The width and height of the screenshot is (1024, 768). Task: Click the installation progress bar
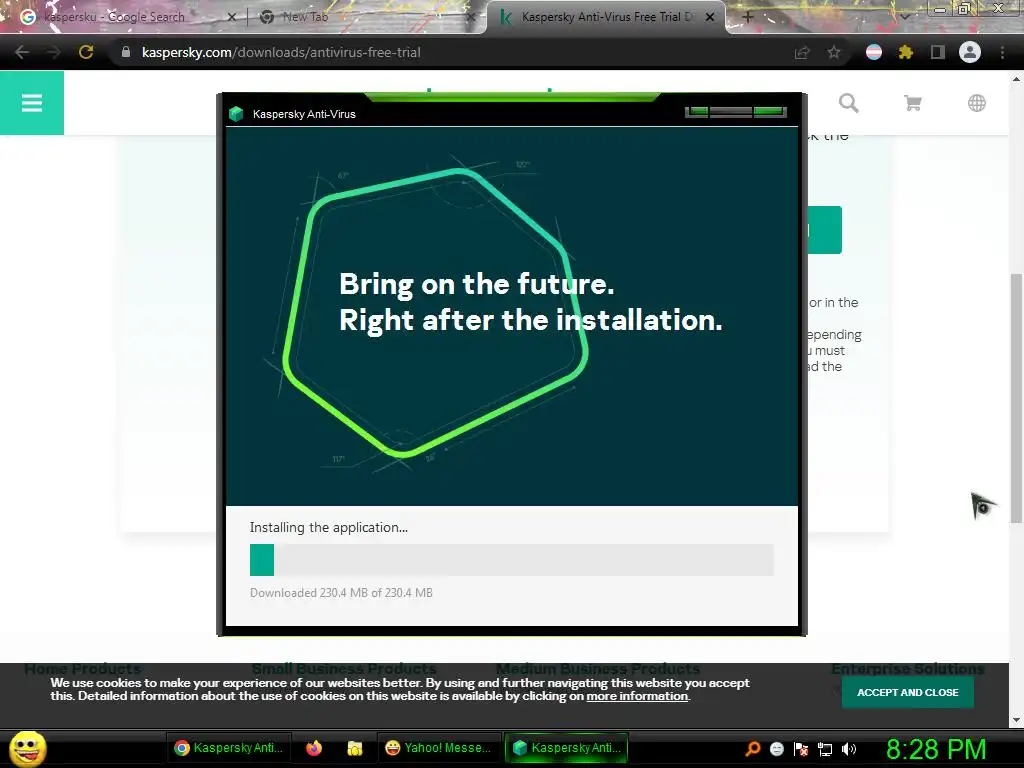click(511, 560)
